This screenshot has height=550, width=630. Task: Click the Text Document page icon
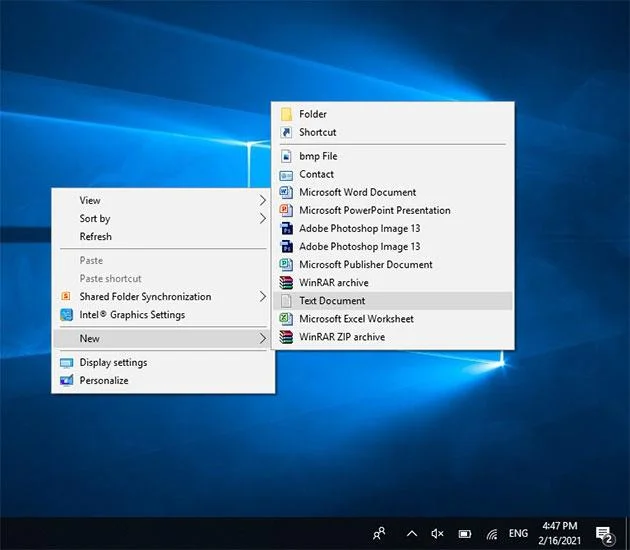(x=286, y=301)
